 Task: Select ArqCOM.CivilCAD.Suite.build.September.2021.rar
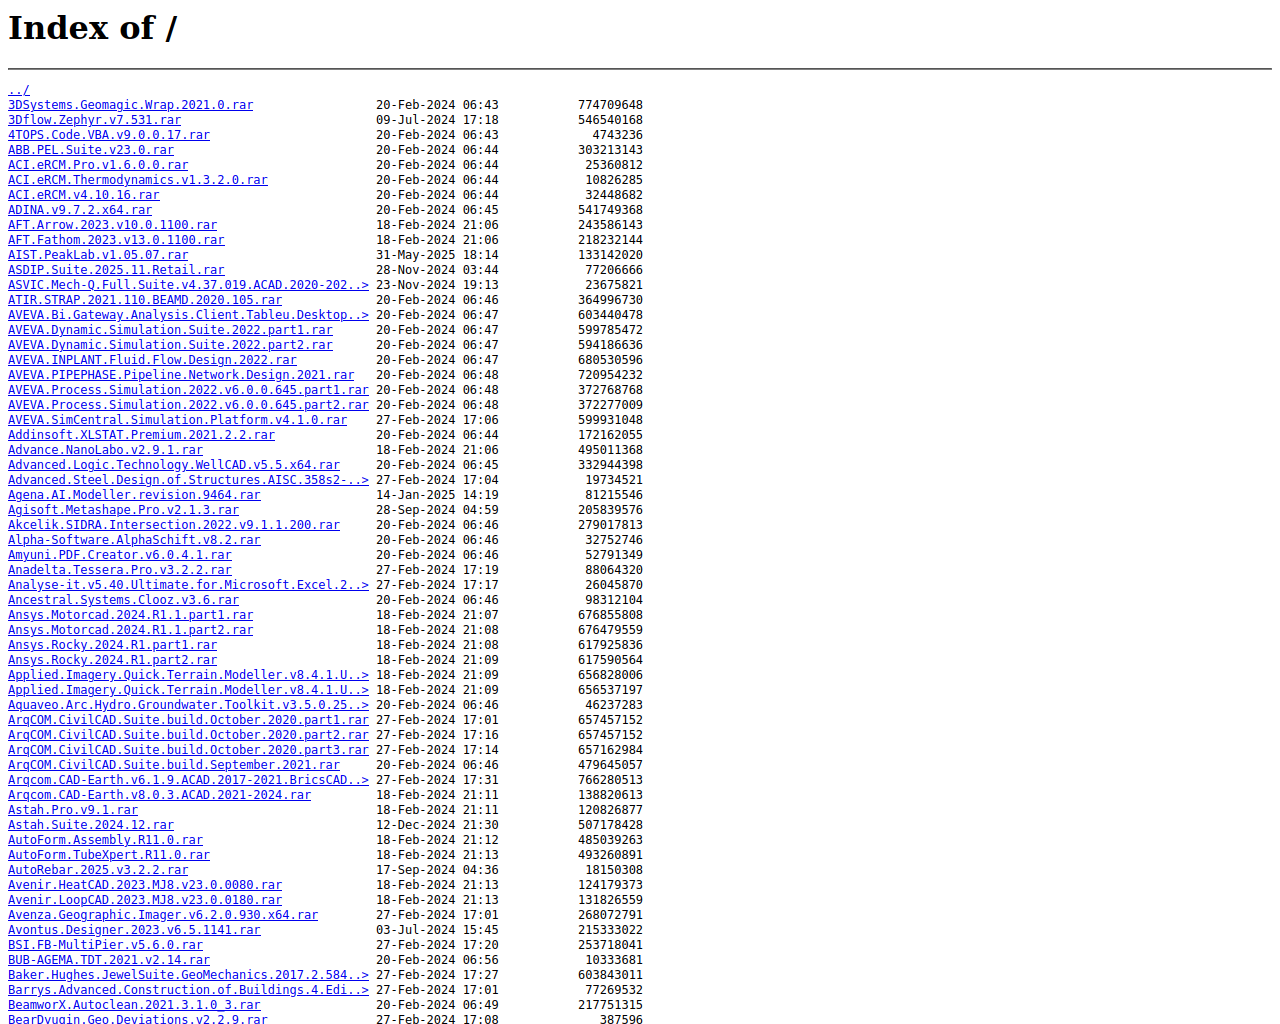click(174, 765)
